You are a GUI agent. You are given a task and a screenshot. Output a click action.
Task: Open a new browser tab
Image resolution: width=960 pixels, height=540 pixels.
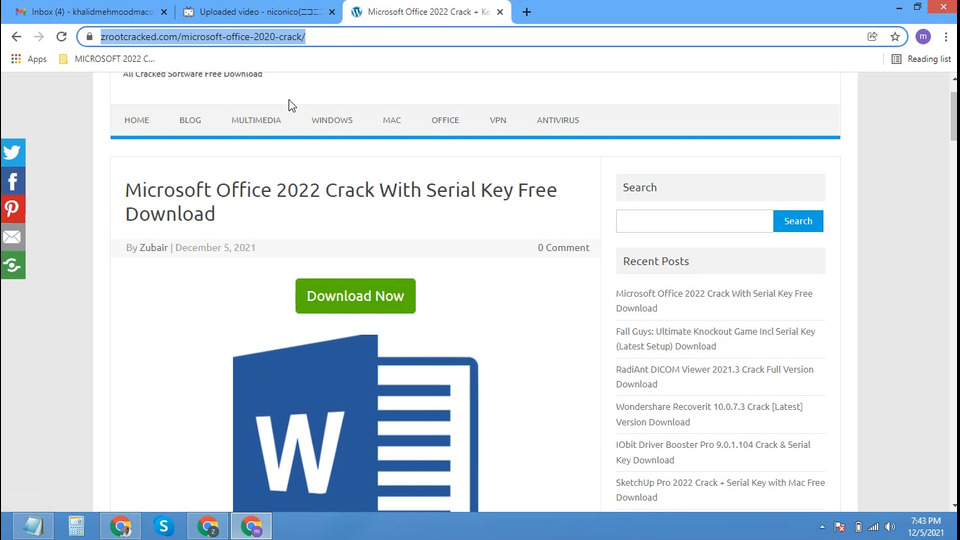pos(527,12)
